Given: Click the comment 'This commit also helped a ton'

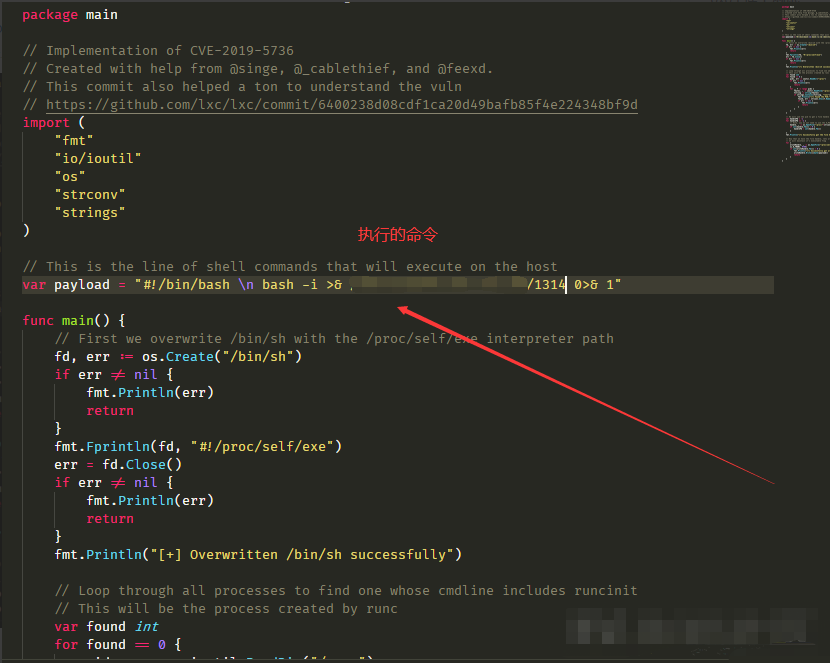Looking at the screenshot, I should (242, 87).
